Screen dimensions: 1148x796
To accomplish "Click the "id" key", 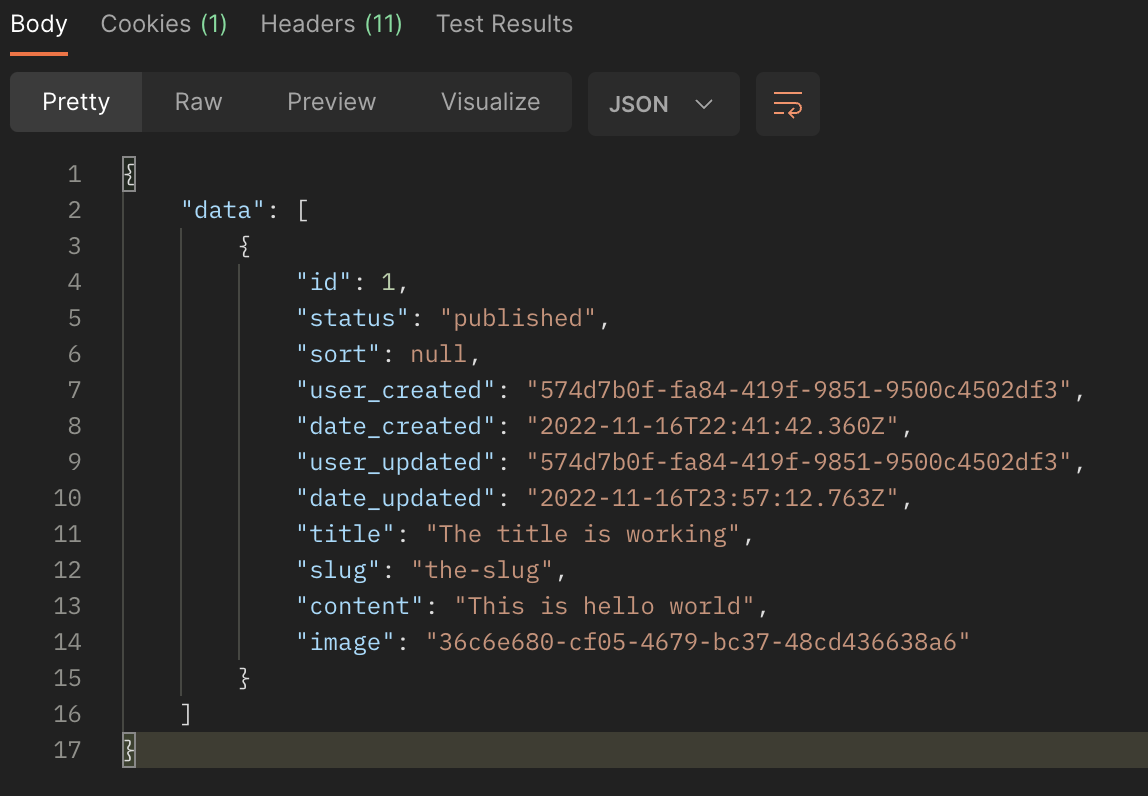I will 324,282.
